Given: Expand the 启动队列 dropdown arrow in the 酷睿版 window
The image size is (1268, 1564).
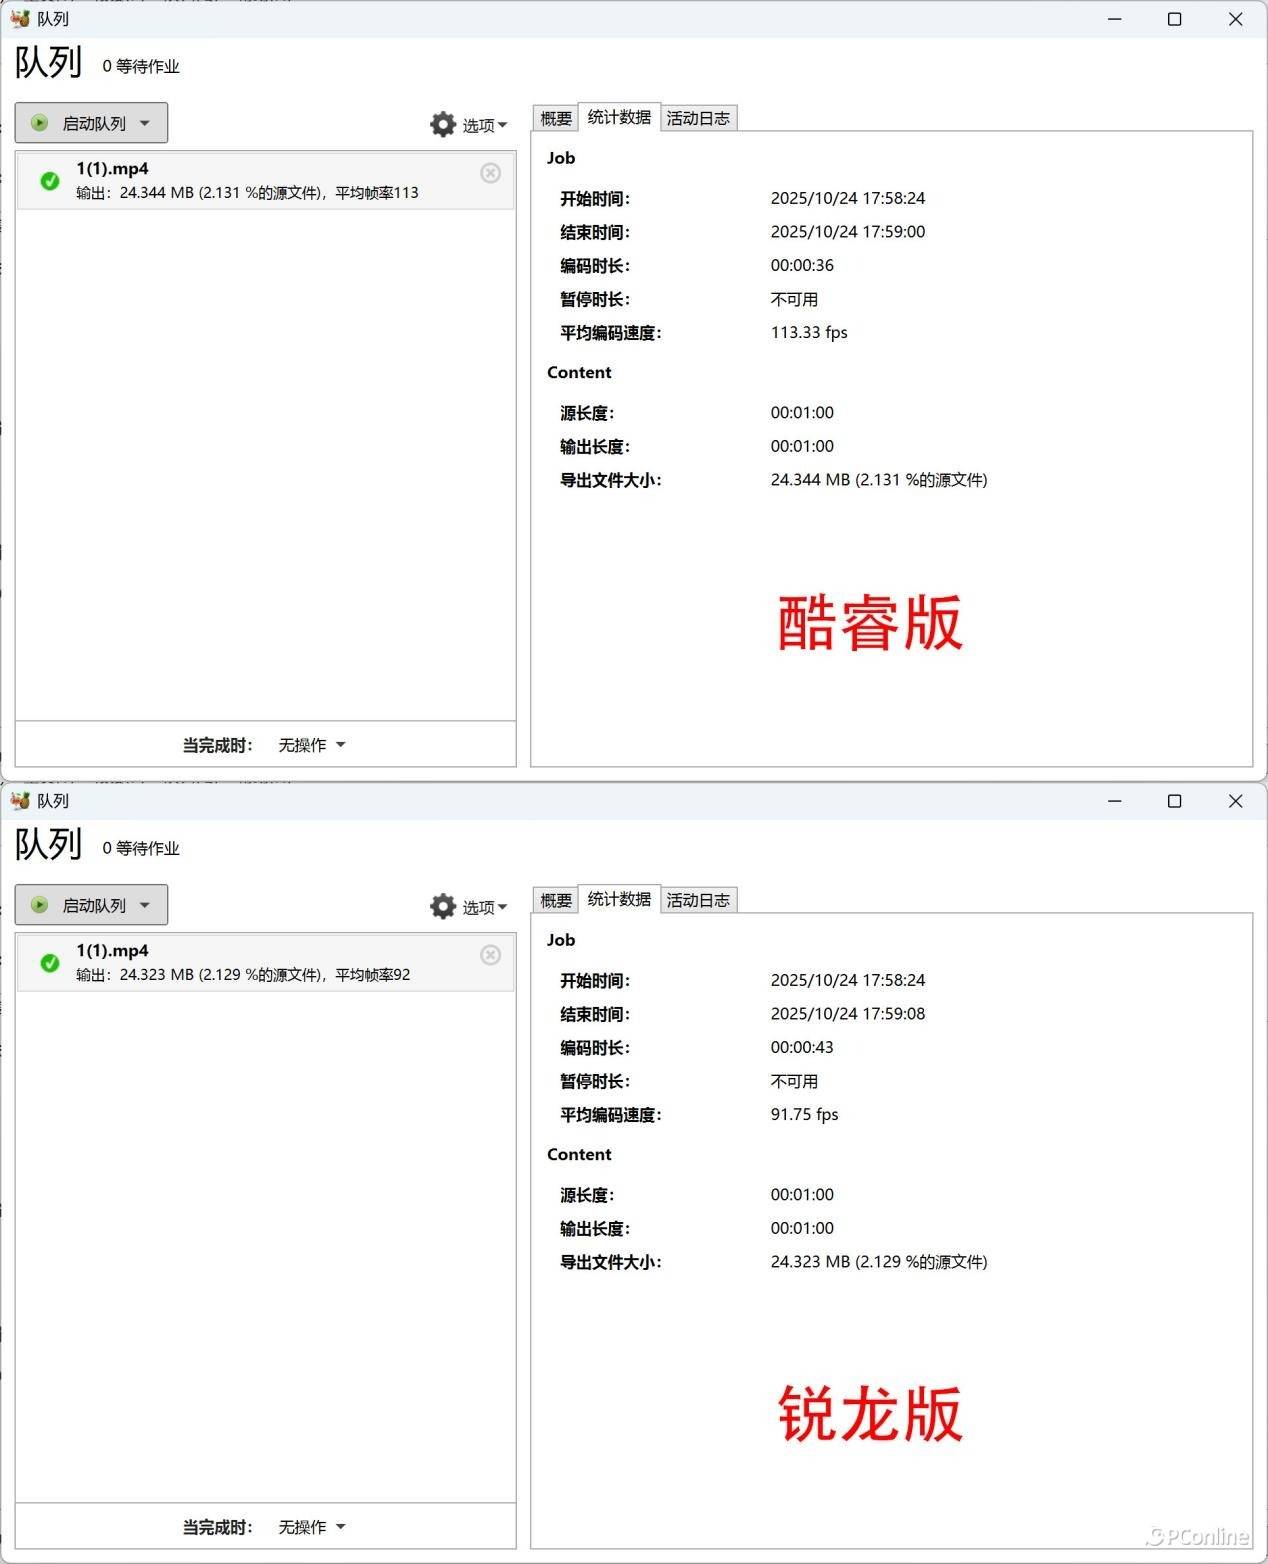Looking at the screenshot, I should [145, 123].
